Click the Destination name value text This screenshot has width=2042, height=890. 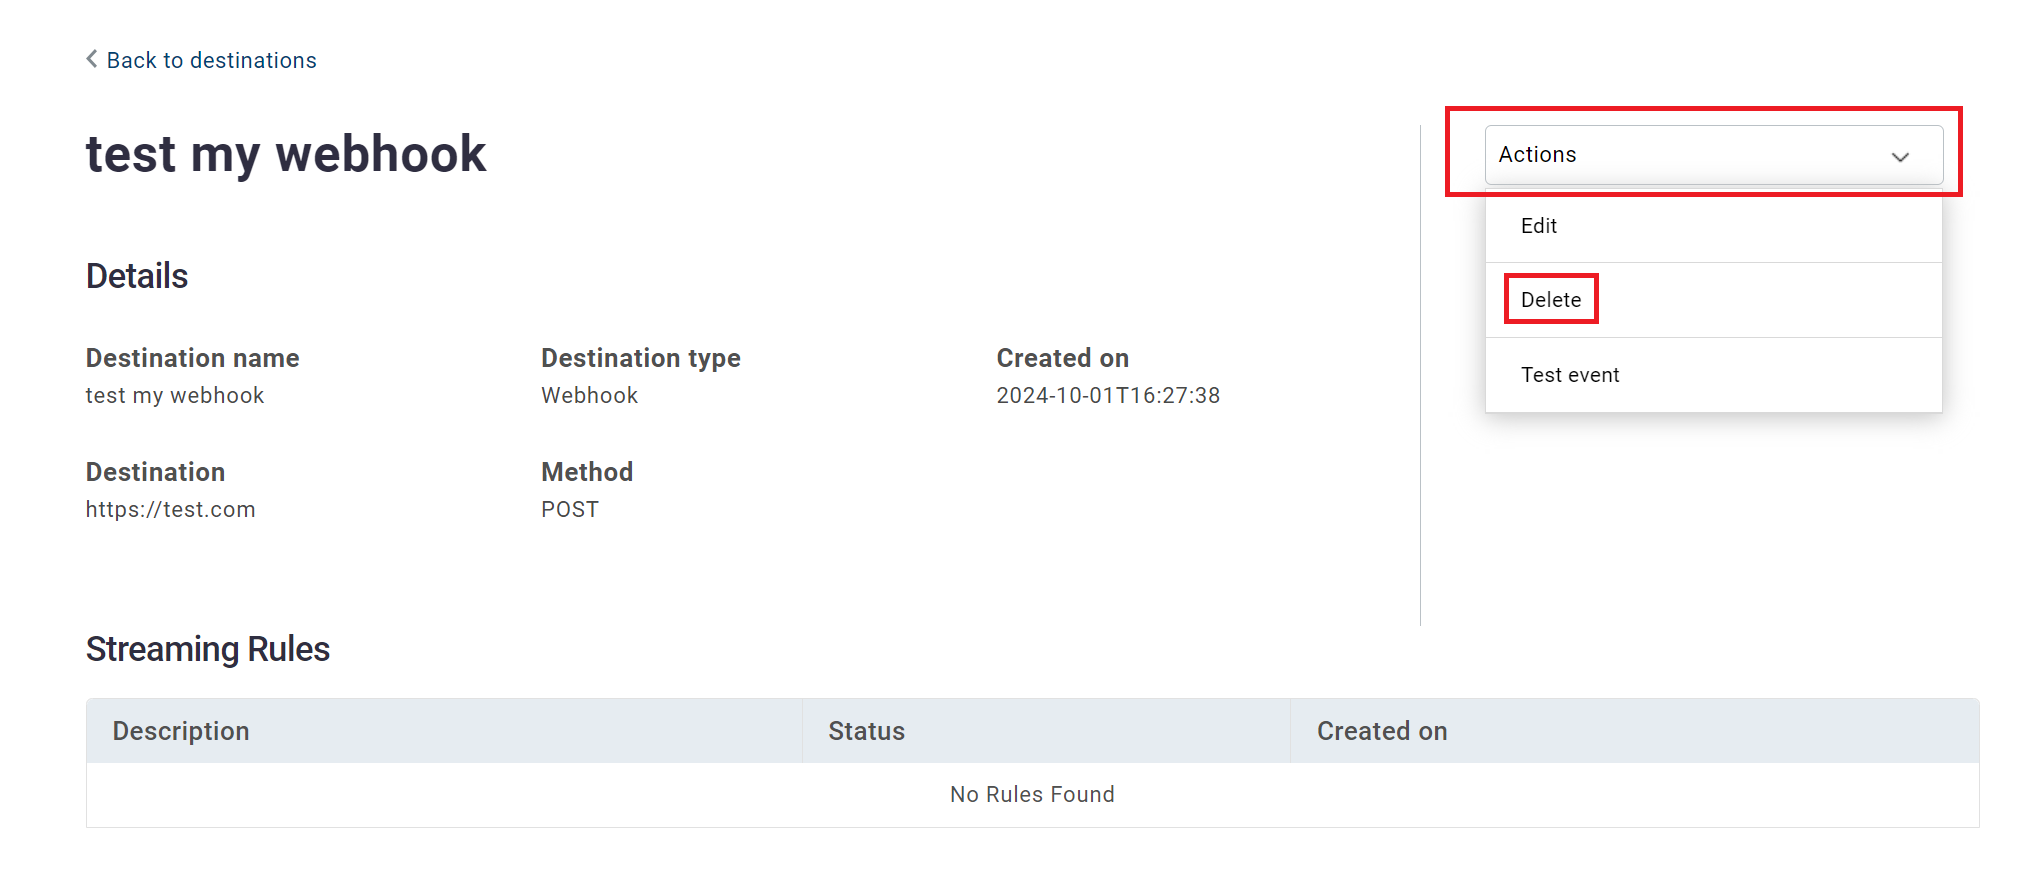point(175,395)
